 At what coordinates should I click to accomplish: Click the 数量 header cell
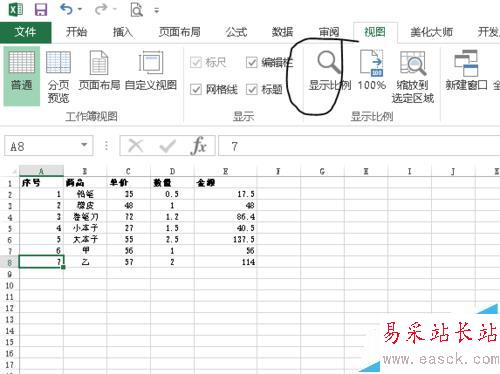tap(172, 183)
